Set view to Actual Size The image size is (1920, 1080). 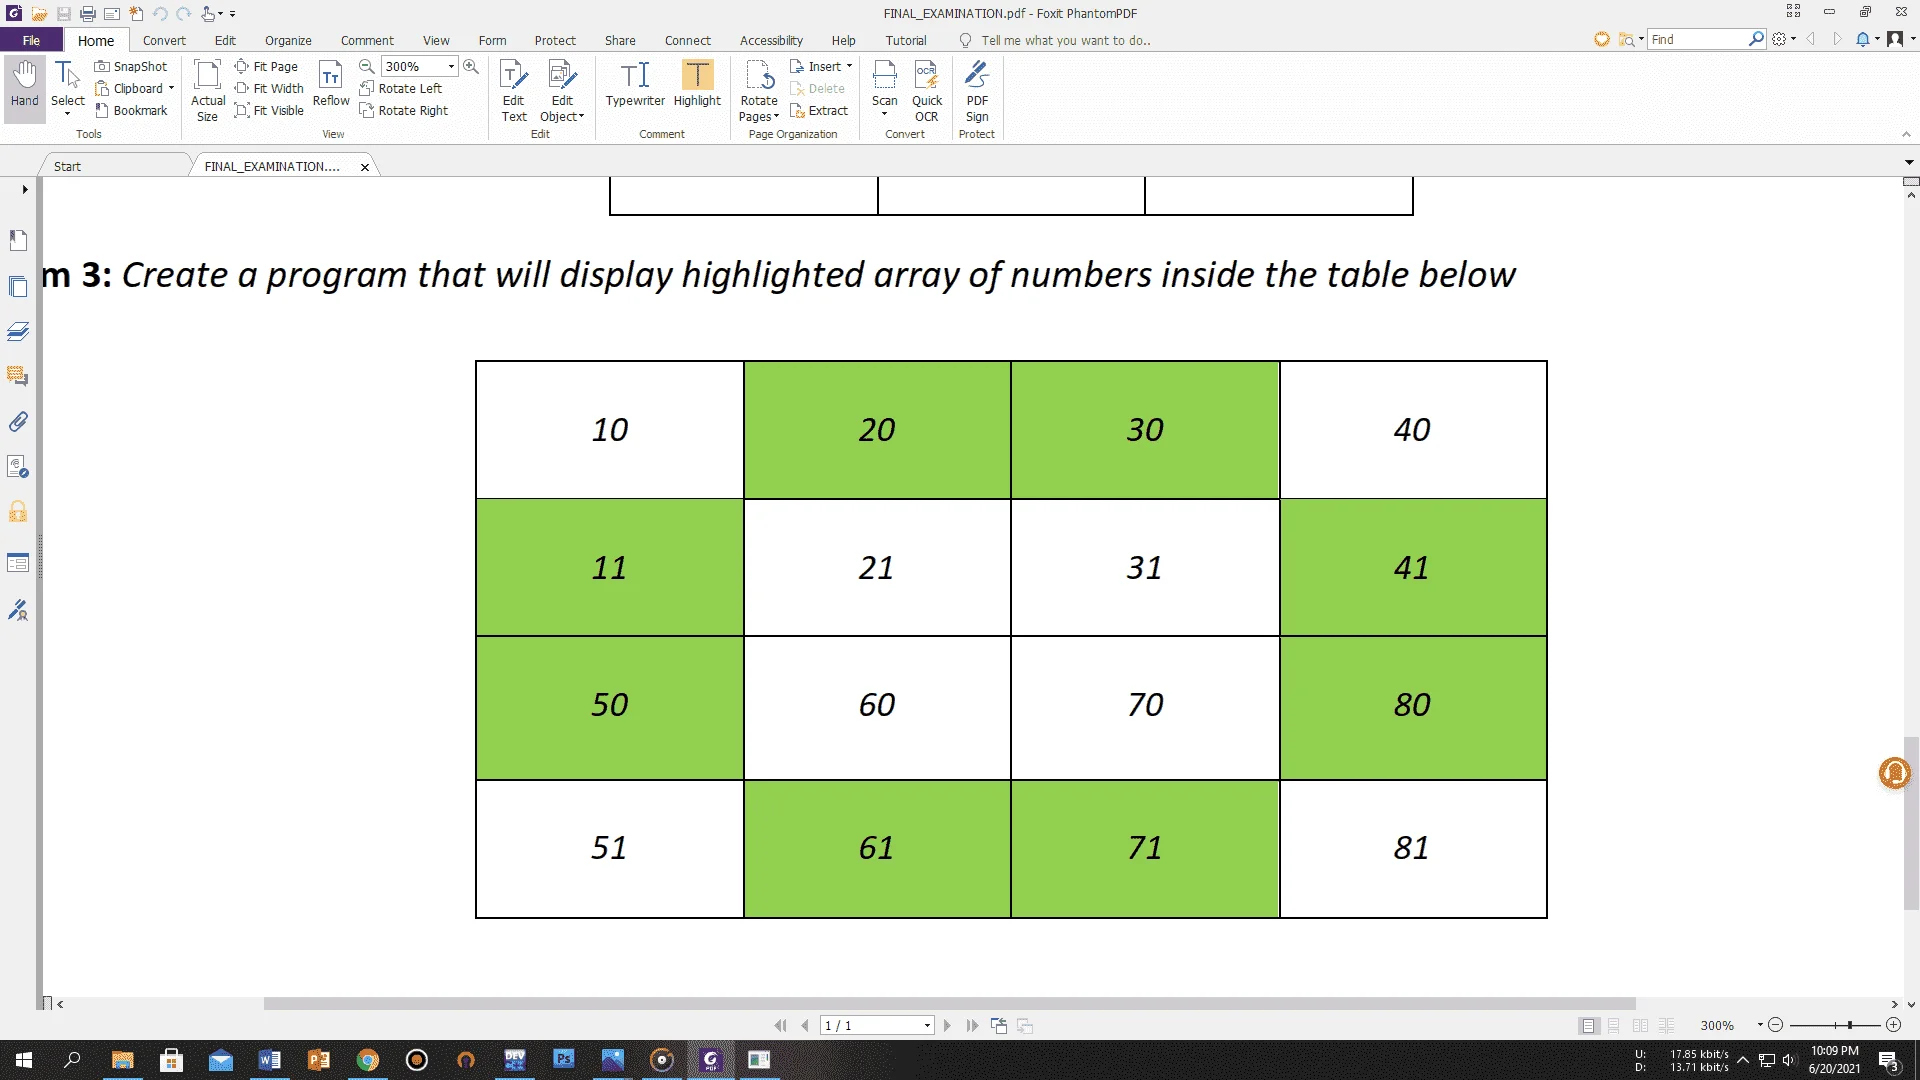pos(208,91)
